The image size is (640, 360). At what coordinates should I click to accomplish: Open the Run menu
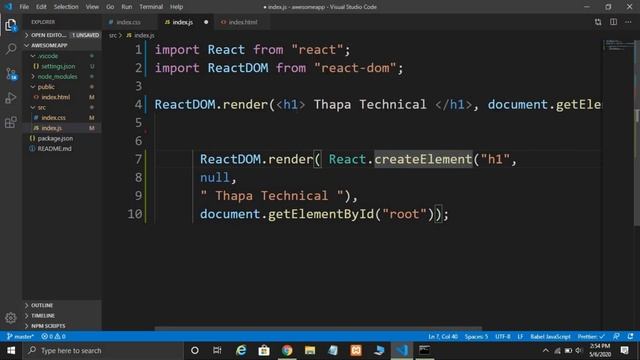pos(127,7)
